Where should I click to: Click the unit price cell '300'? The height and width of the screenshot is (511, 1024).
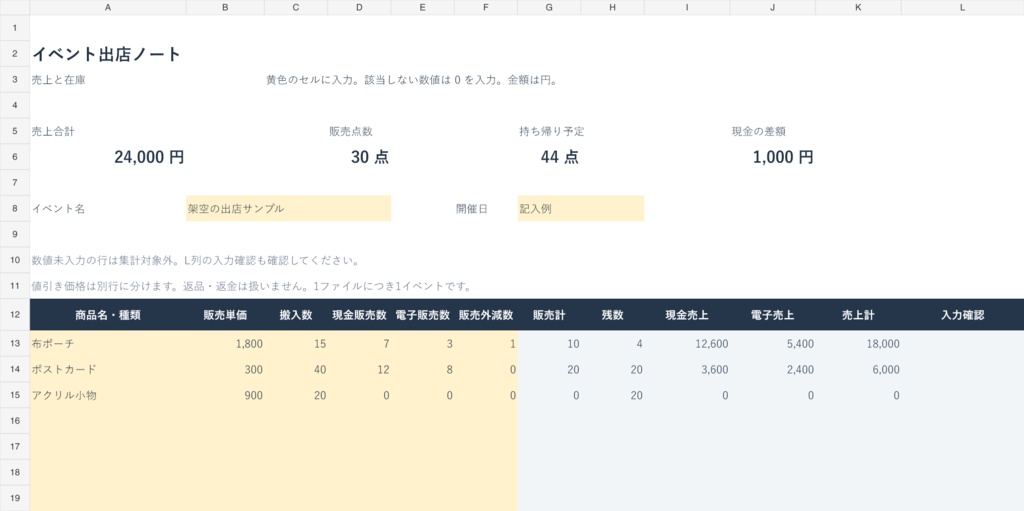point(225,369)
